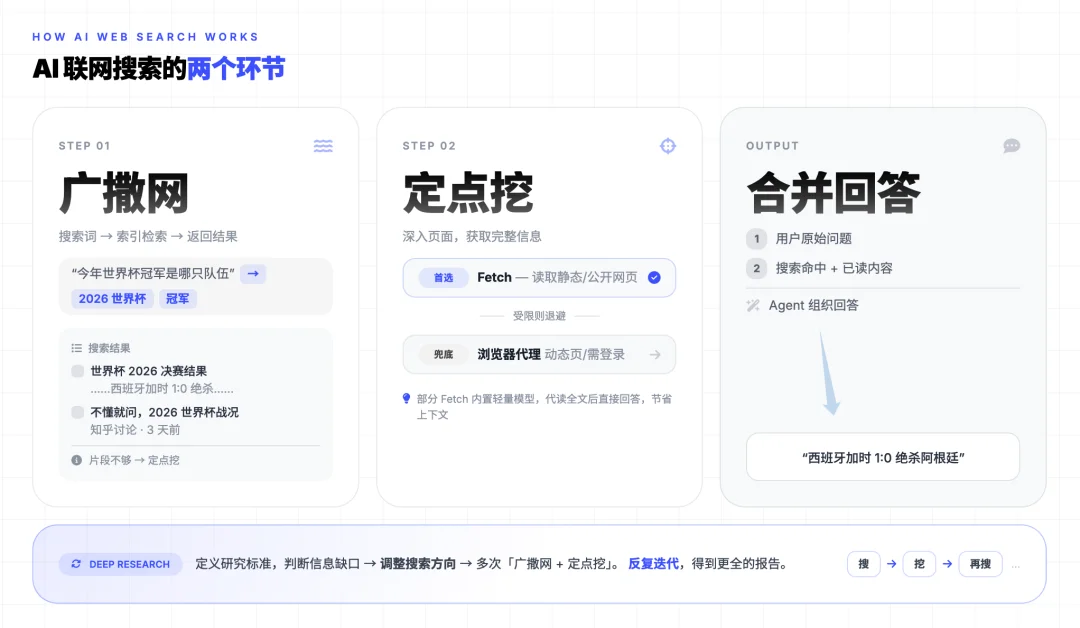Click the list icon next to 搜索结果

click(76, 348)
